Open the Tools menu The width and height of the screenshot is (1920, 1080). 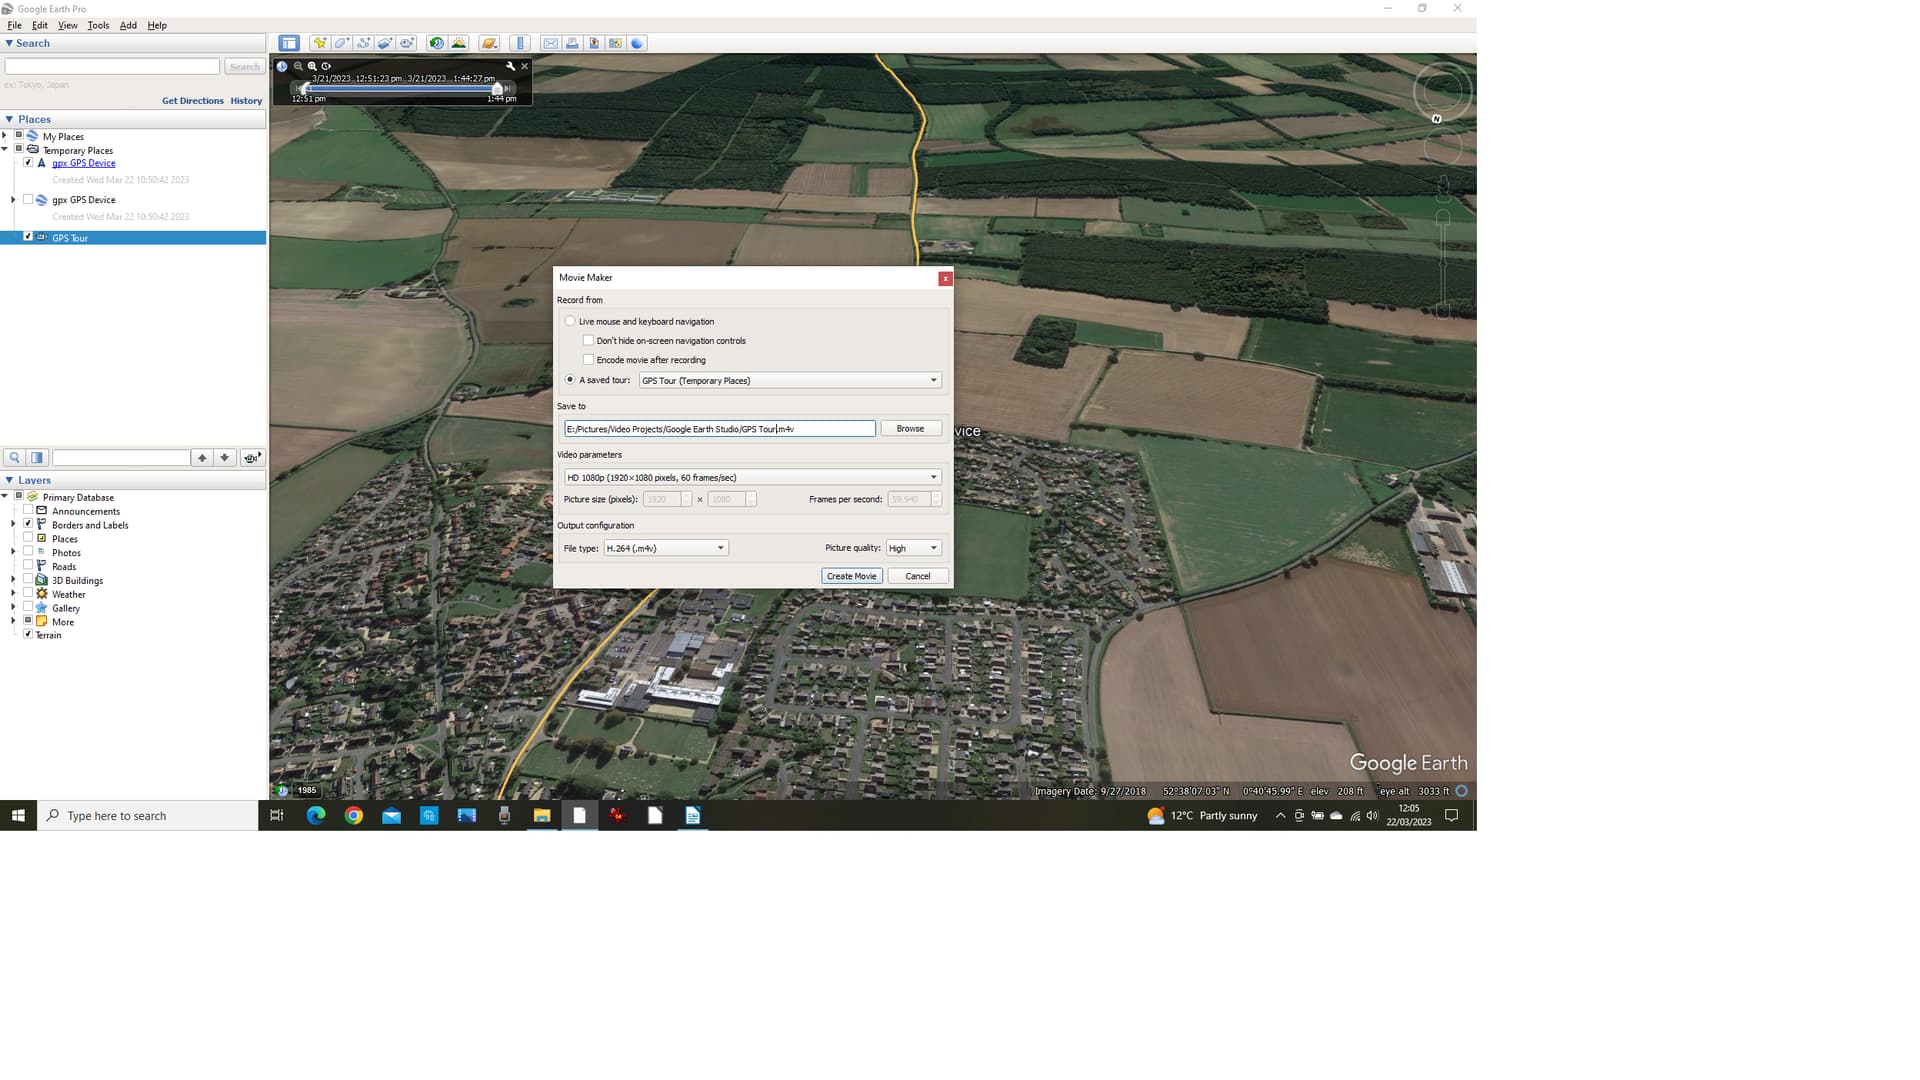click(97, 25)
